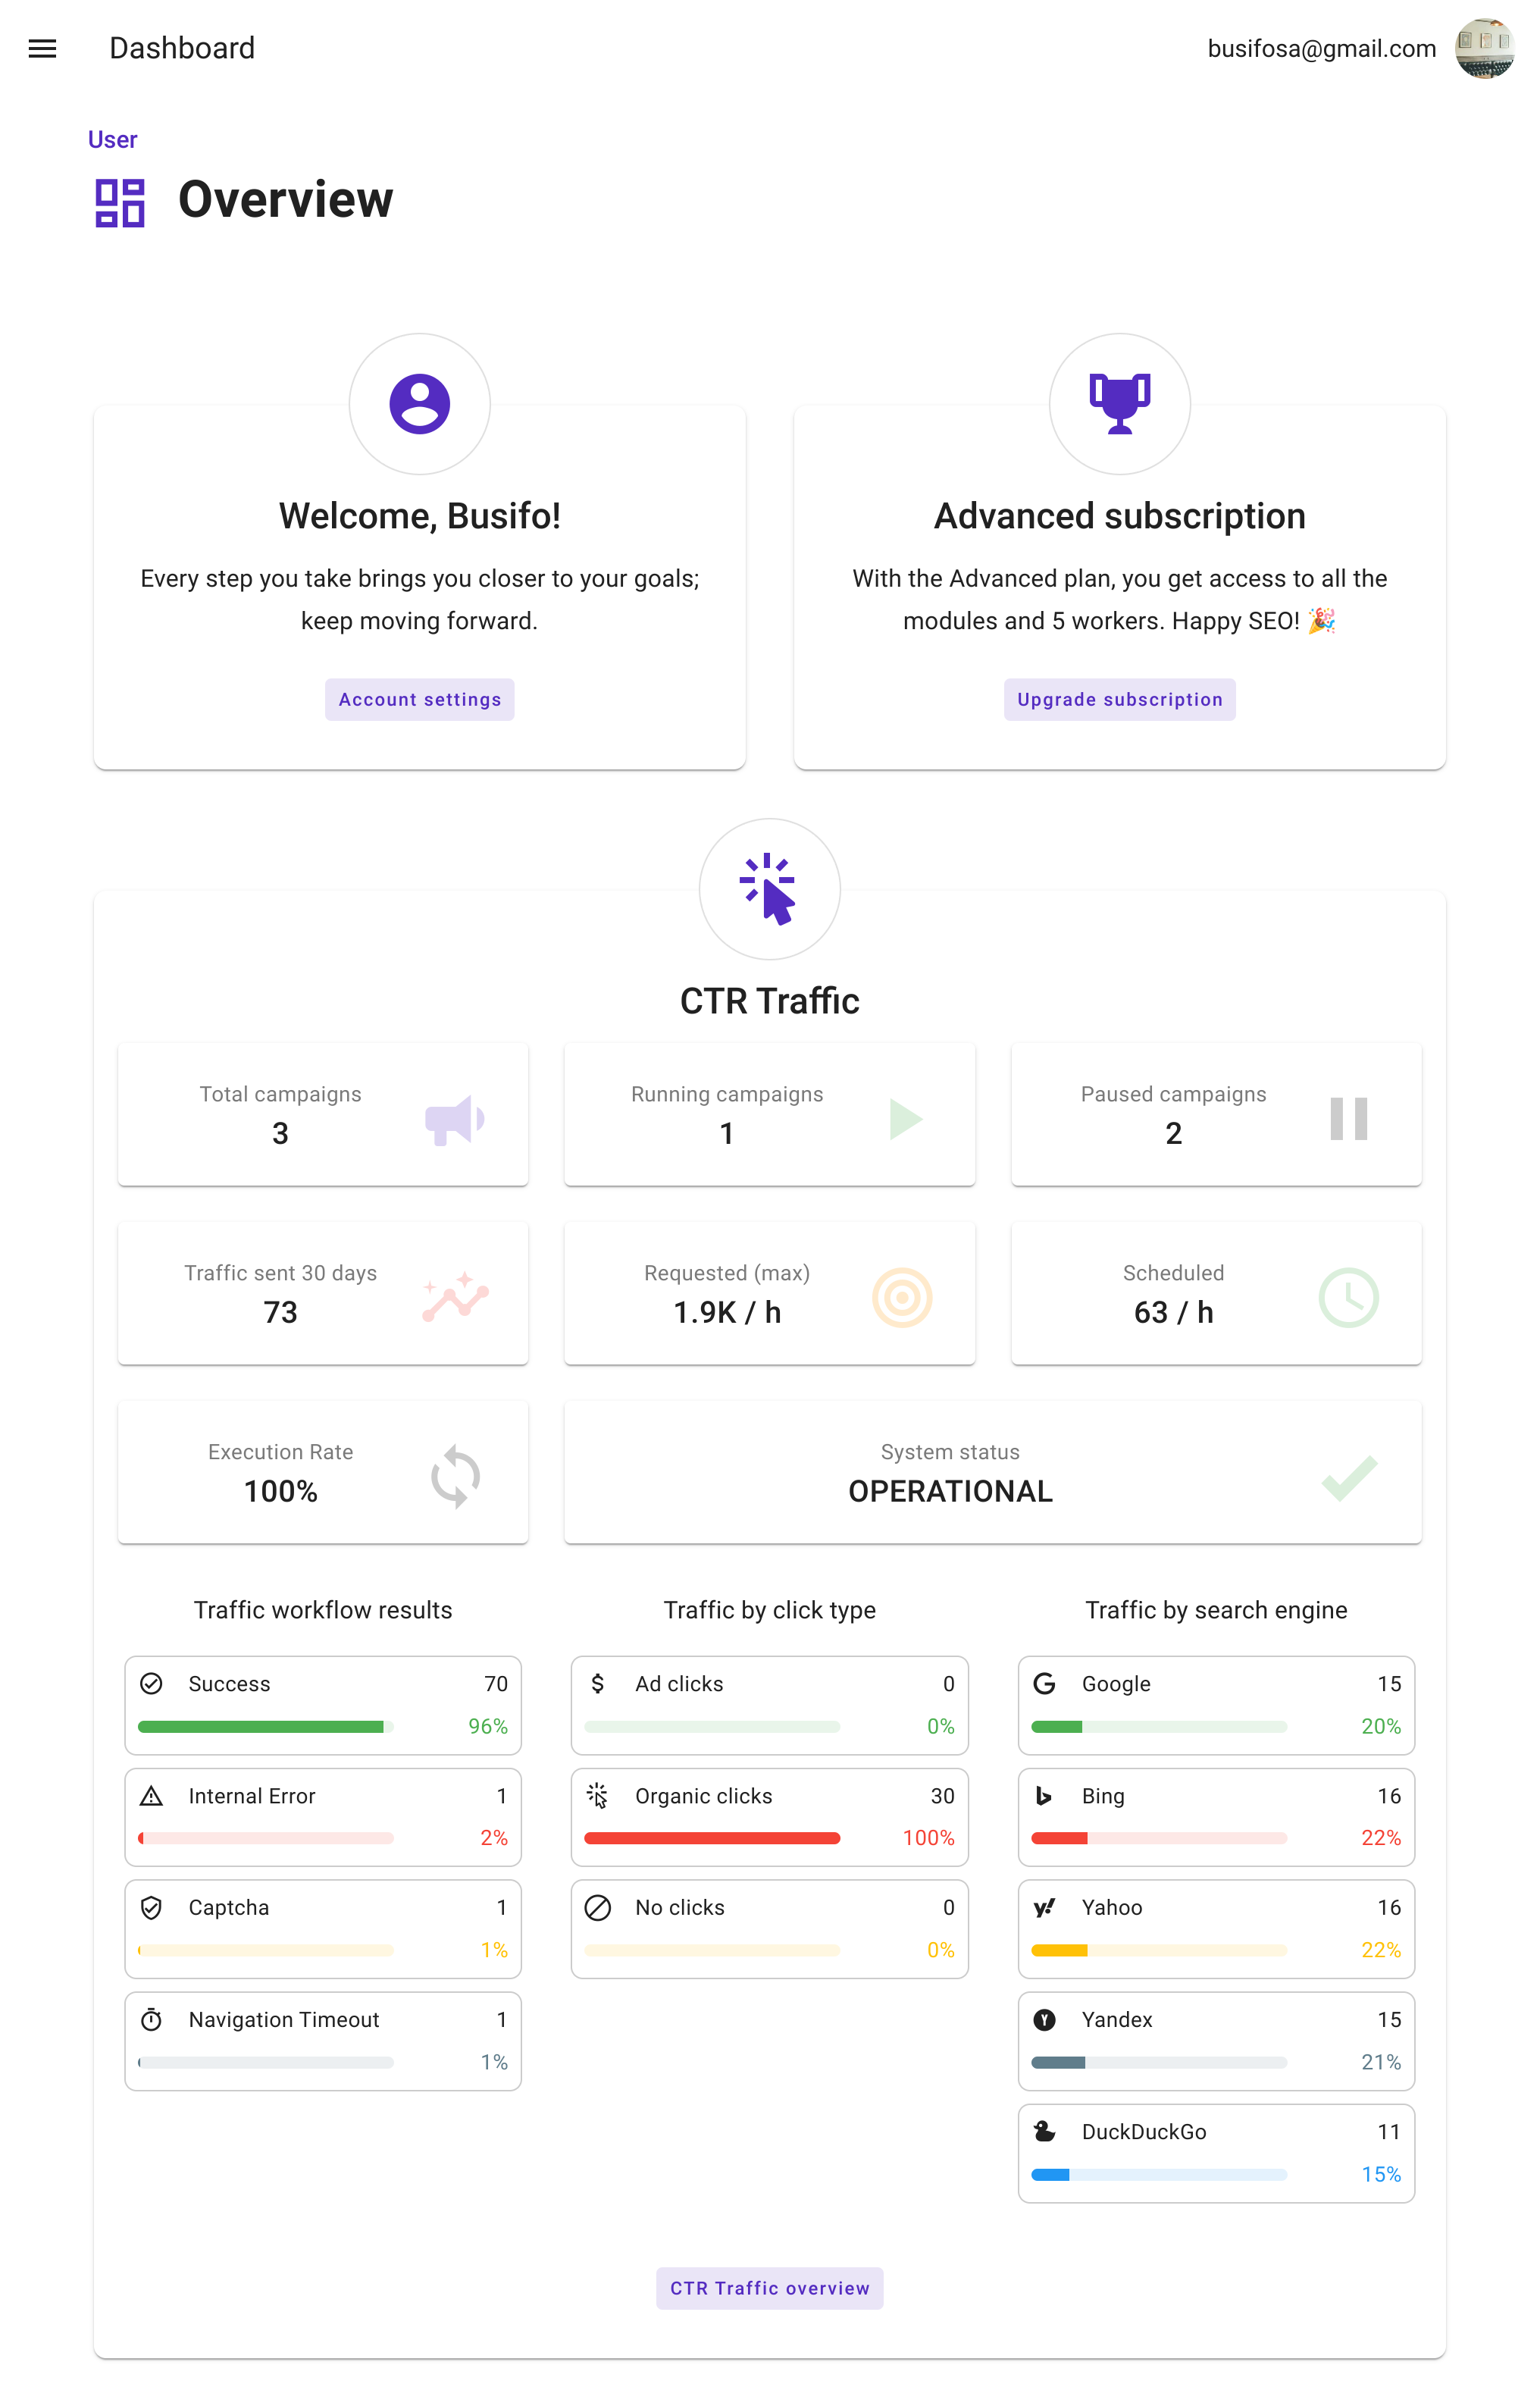This screenshot has height=2406, width=1540.
Task: Click the User breadcrumb link
Action: (112, 139)
